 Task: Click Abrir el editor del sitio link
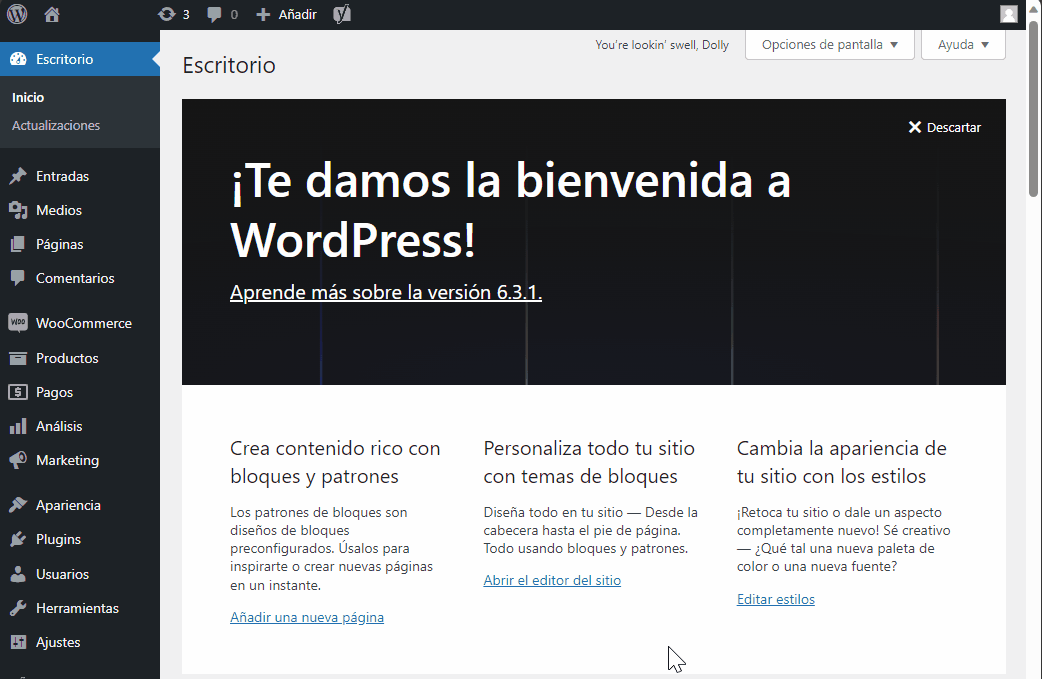pyautogui.click(x=552, y=580)
